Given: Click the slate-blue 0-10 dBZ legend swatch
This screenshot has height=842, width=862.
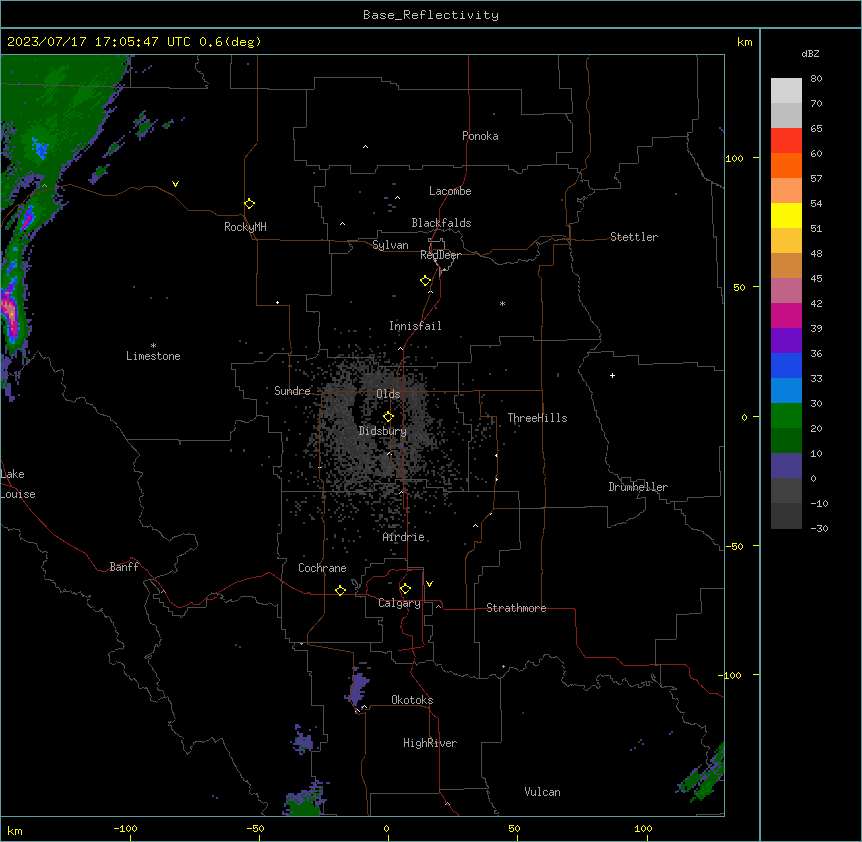Looking at the screenshot, I should coord(786,466).
